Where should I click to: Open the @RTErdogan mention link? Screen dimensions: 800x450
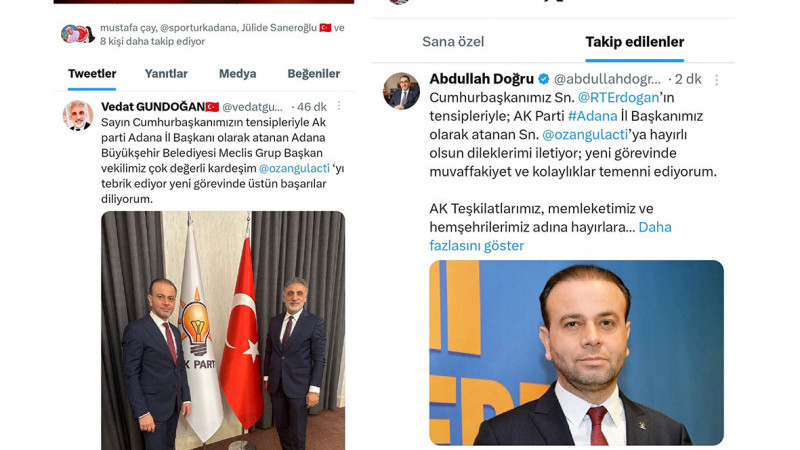point(618,97)
